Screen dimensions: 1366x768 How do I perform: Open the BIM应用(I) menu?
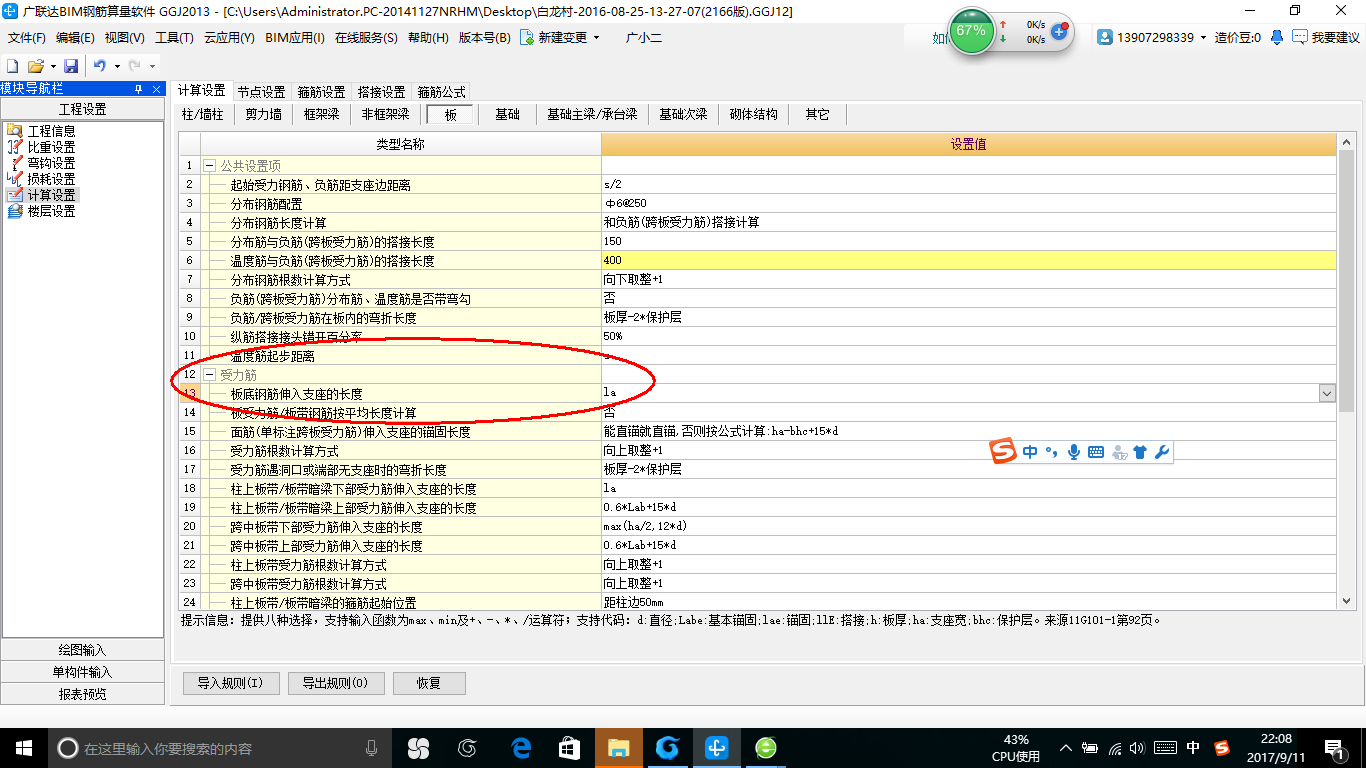(295, 38)
